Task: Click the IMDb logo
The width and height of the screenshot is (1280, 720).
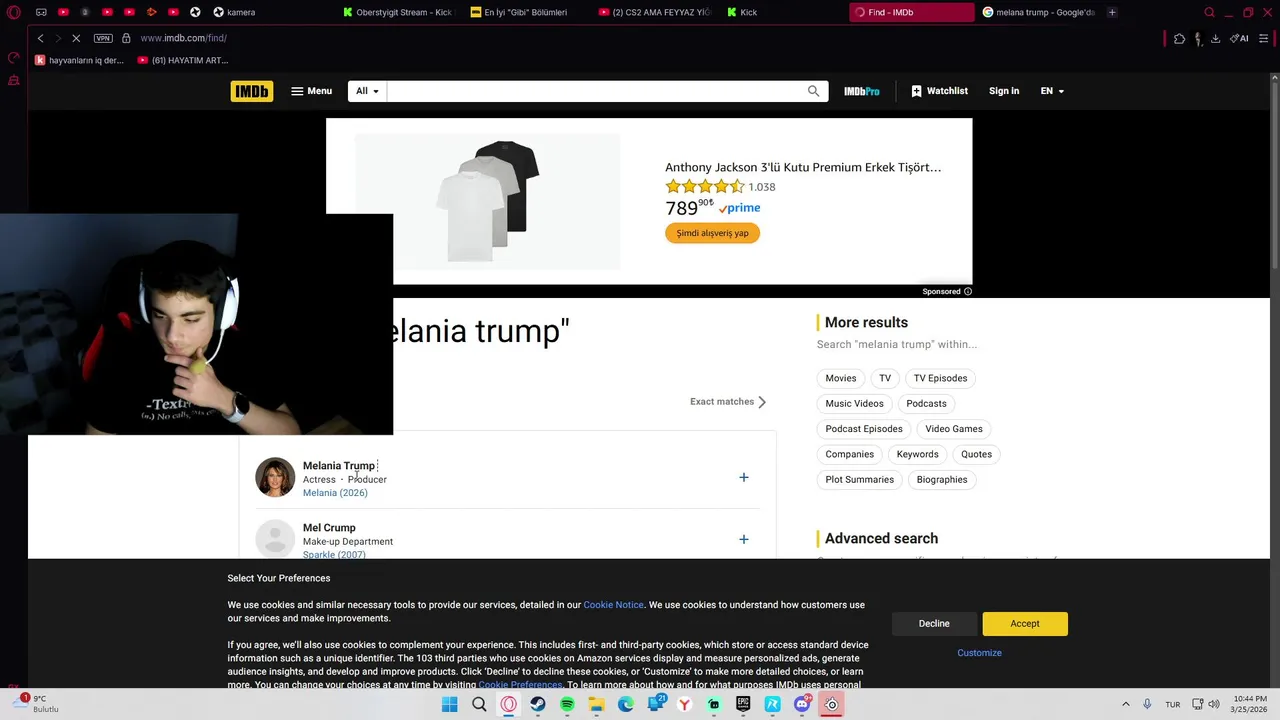Action: (252, 91)
